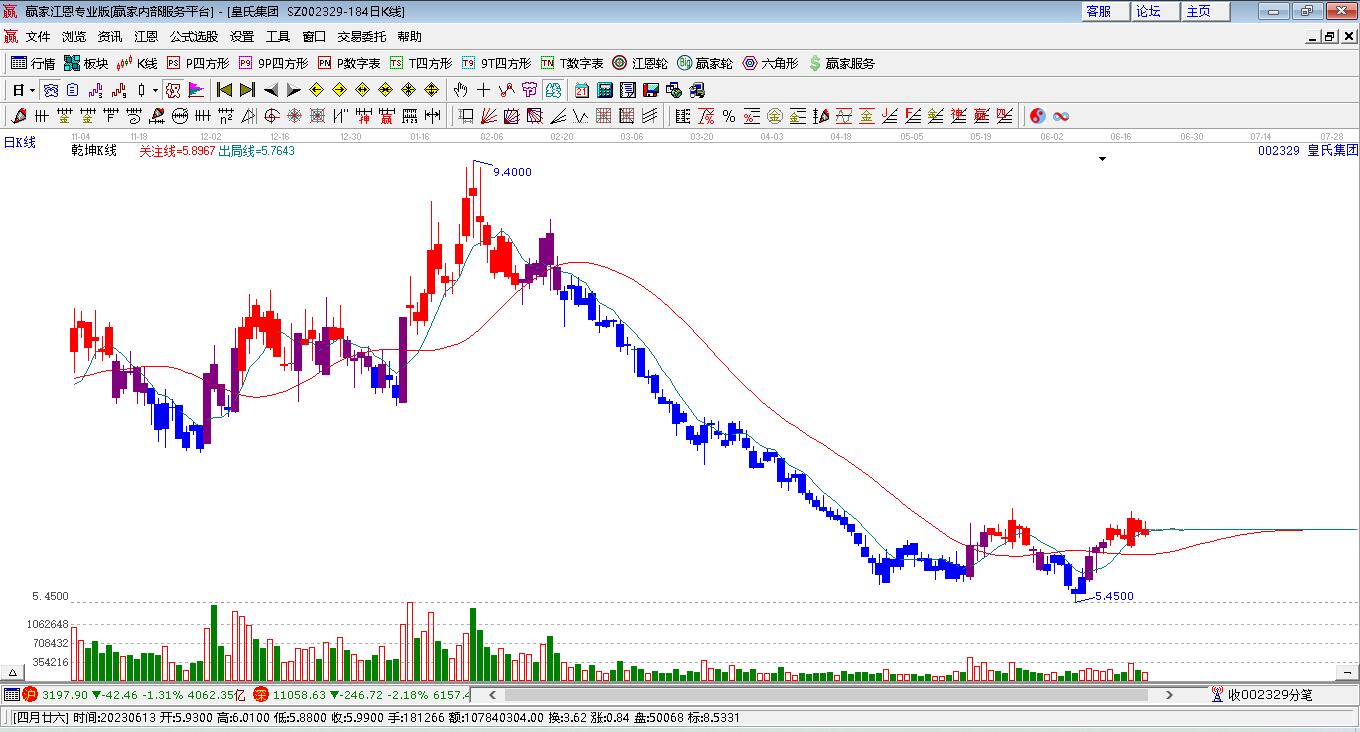Viewport: 1360px width, 732px height.
Task: Expand the candlestick style dropdown arrow
Action: (x=155, y=90)
